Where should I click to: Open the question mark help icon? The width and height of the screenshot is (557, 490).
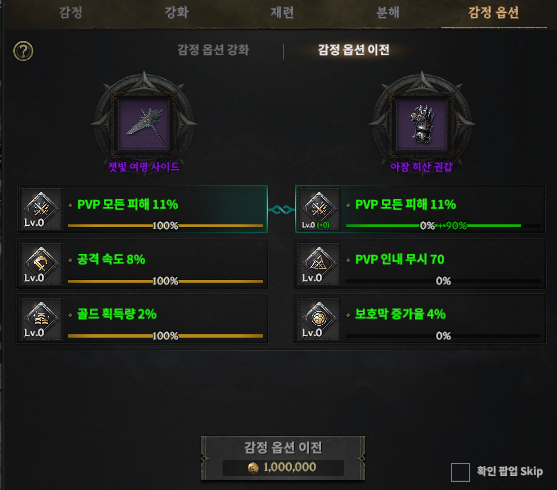23,51
